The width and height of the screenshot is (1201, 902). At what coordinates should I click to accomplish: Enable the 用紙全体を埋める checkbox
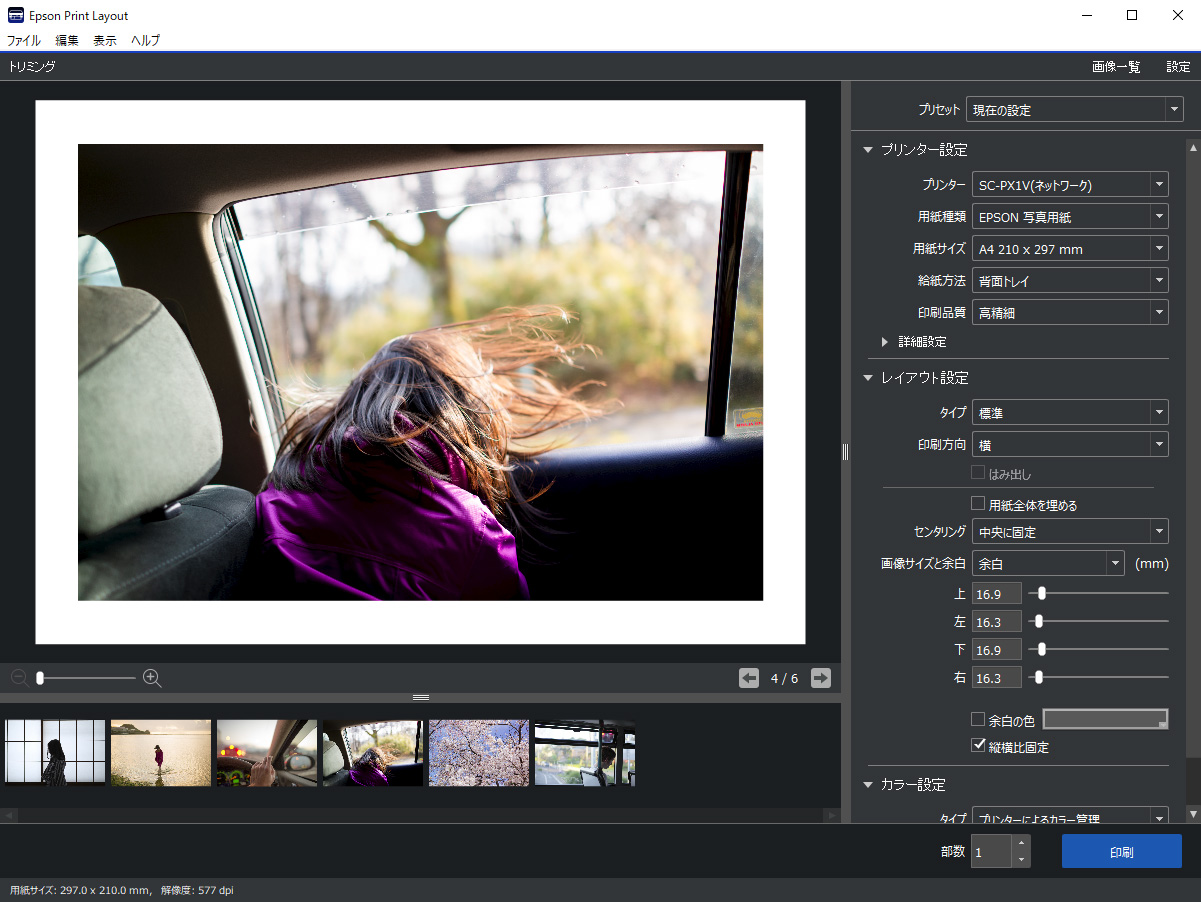(979, 504)
